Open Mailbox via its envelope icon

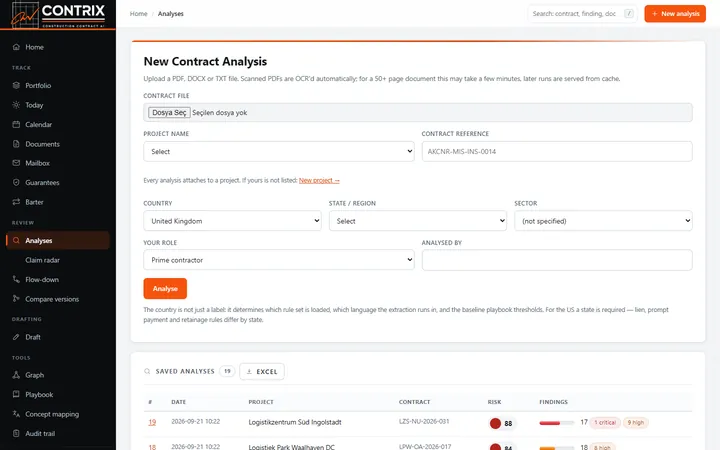click(x=16, y=163)
